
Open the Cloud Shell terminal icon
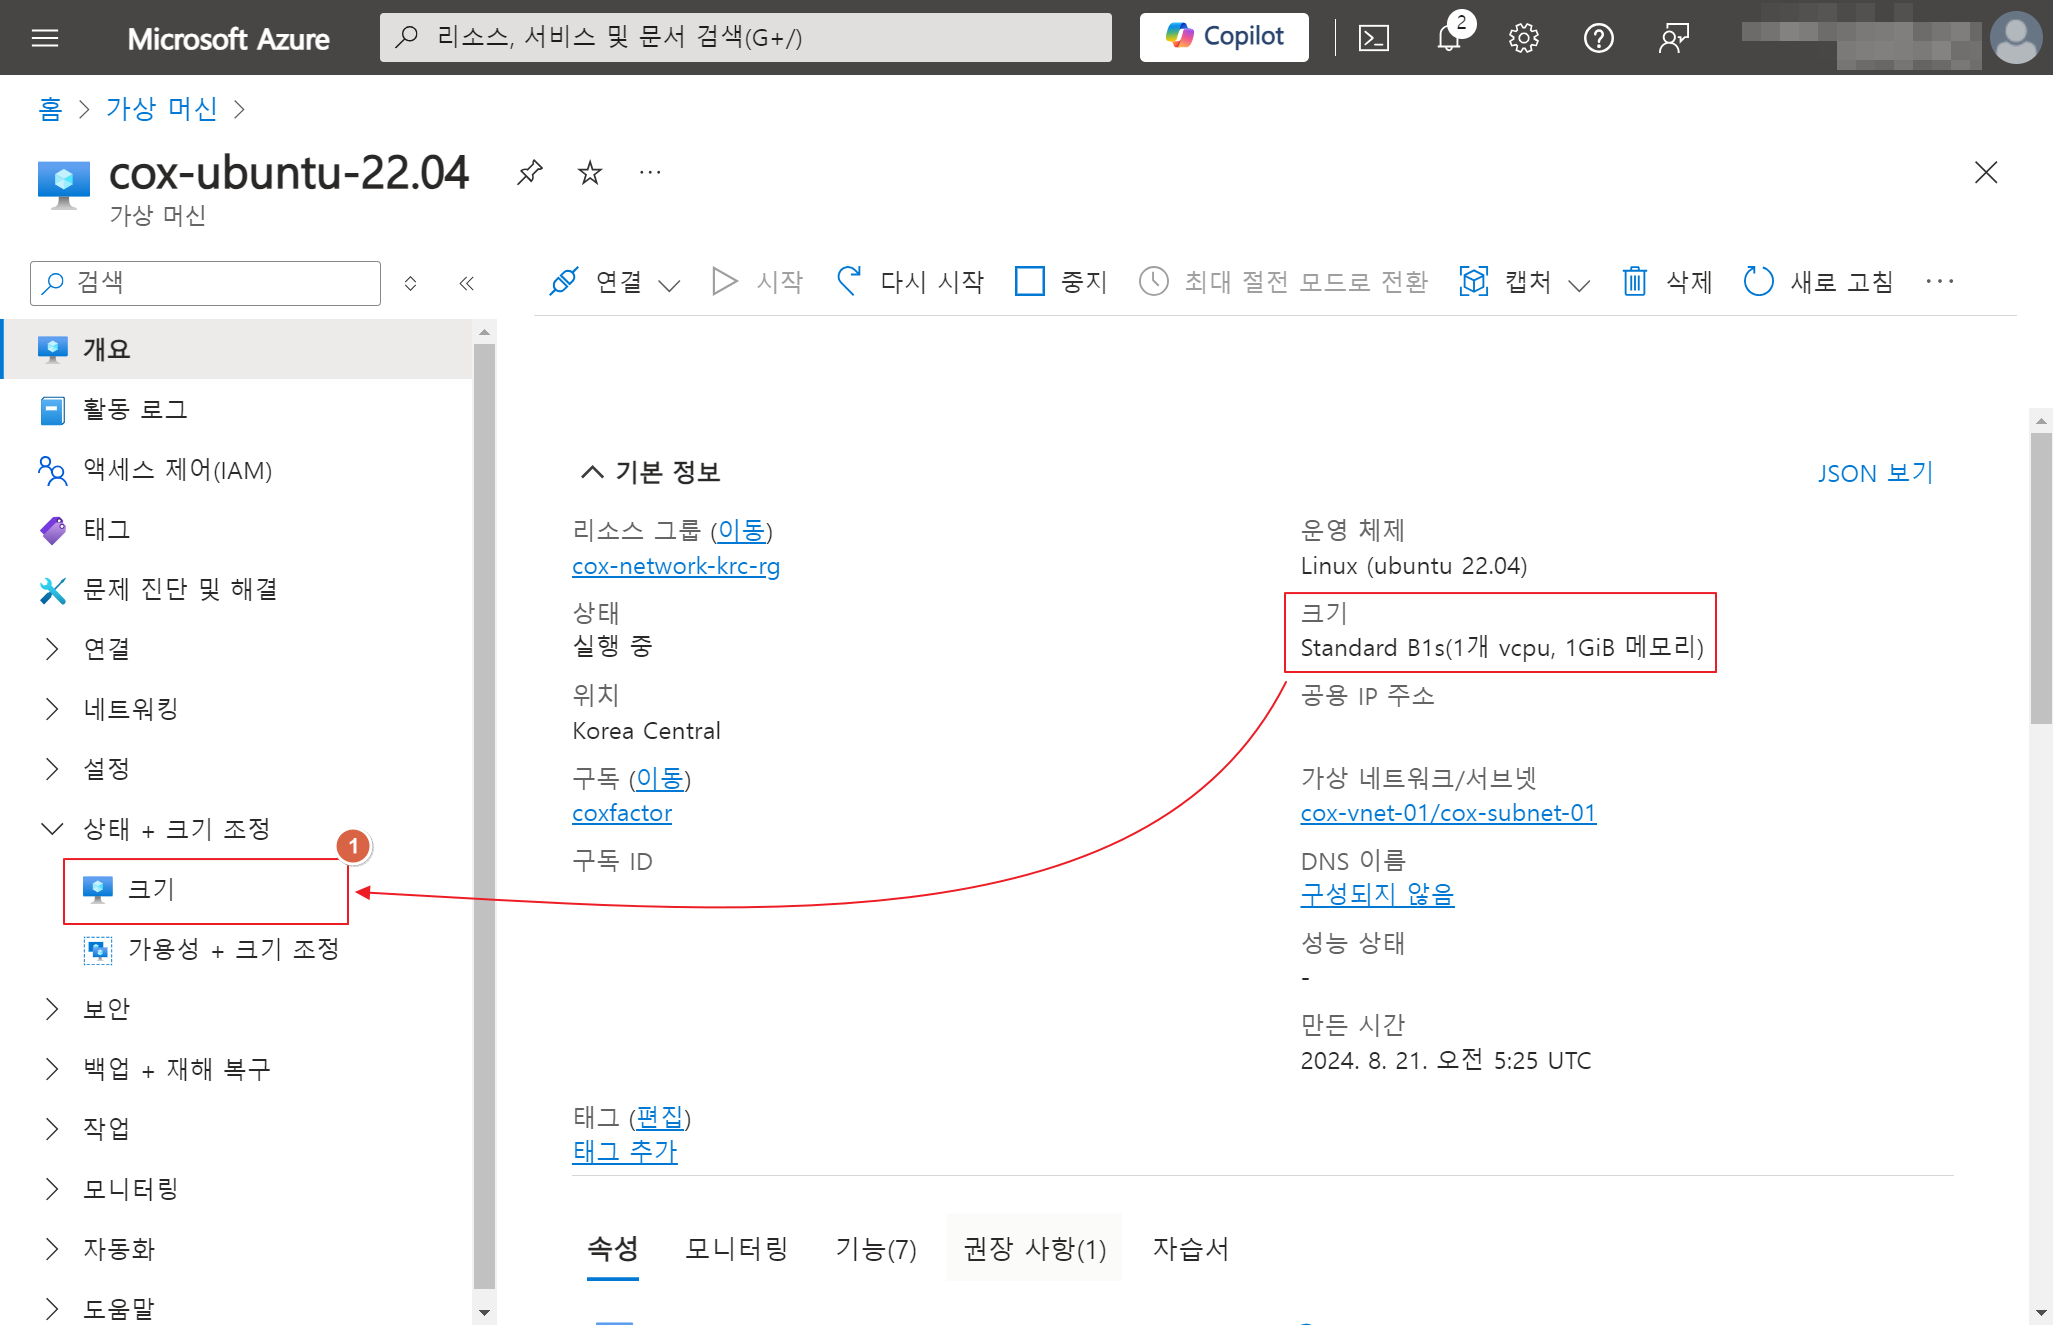coord(1373,38)
